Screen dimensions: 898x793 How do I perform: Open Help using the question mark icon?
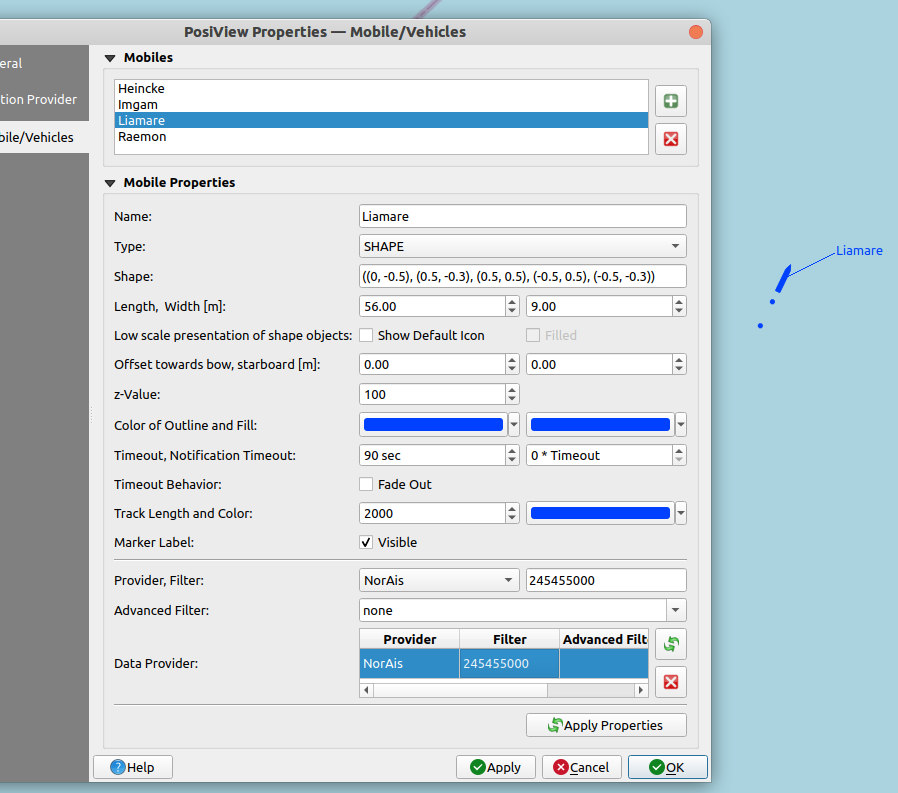132,767
